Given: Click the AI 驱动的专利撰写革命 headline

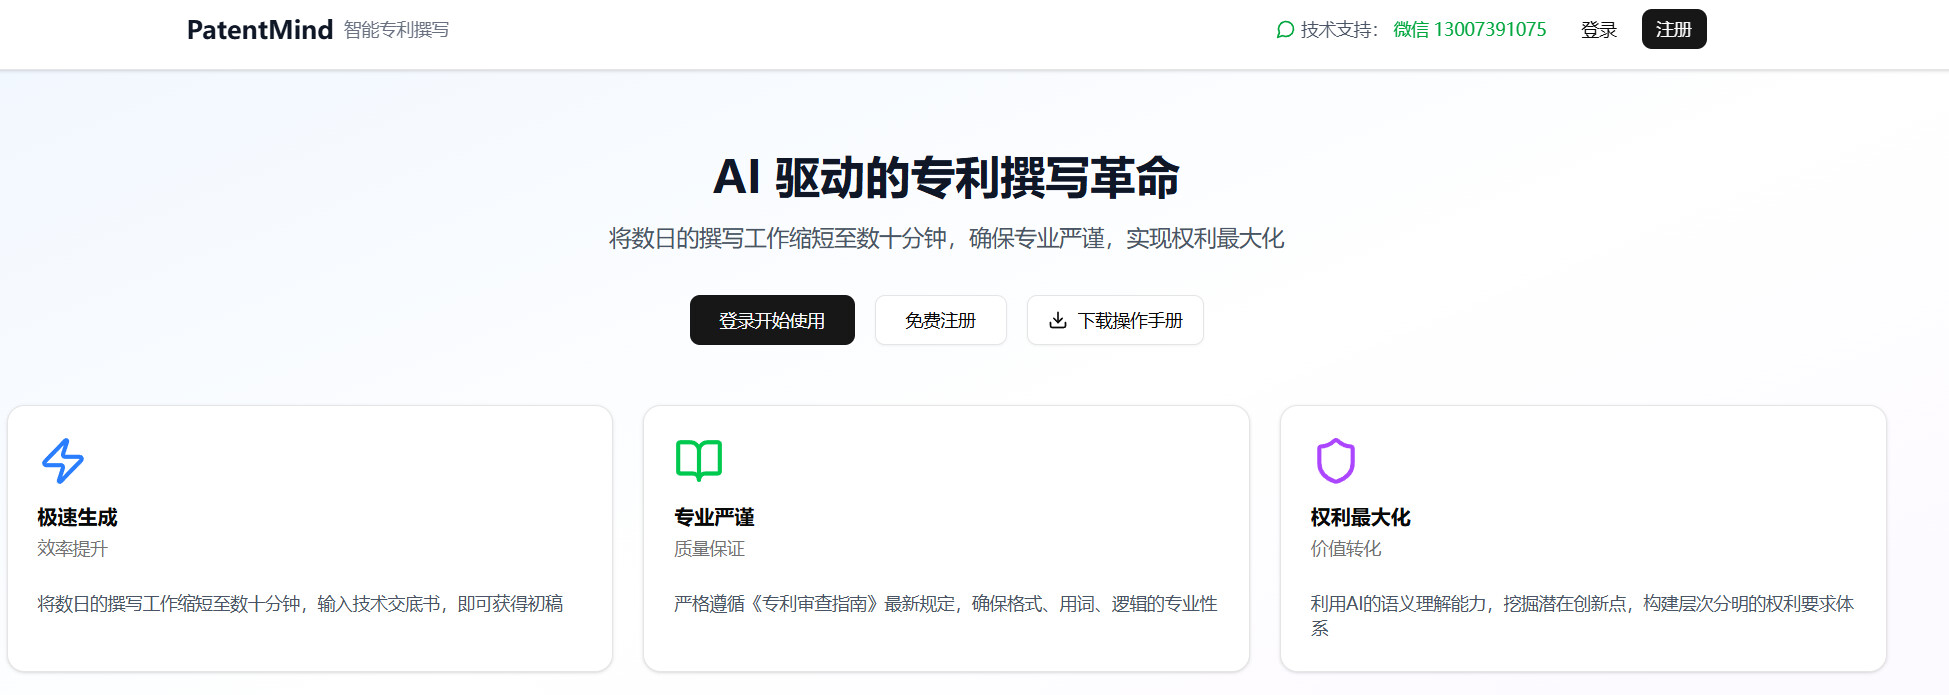Looking at the screenshot, I should click(x=946, y=178).
